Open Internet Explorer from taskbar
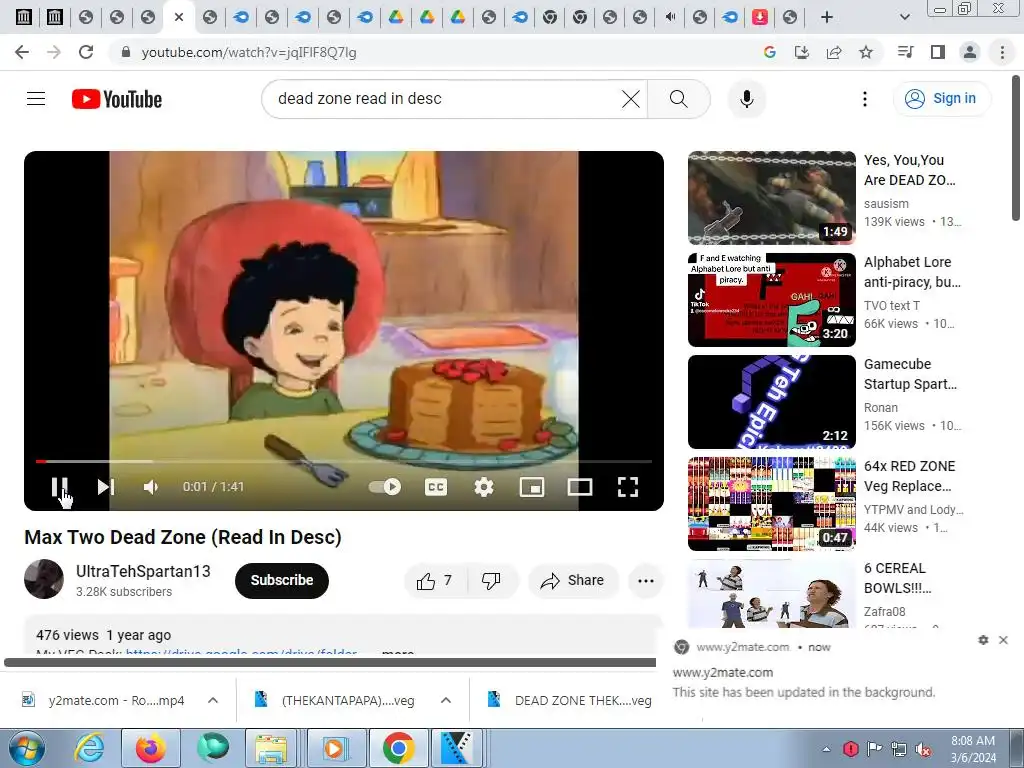Image resolution: width=1024 pixels, height=768 pixels. tap(89, 748)
